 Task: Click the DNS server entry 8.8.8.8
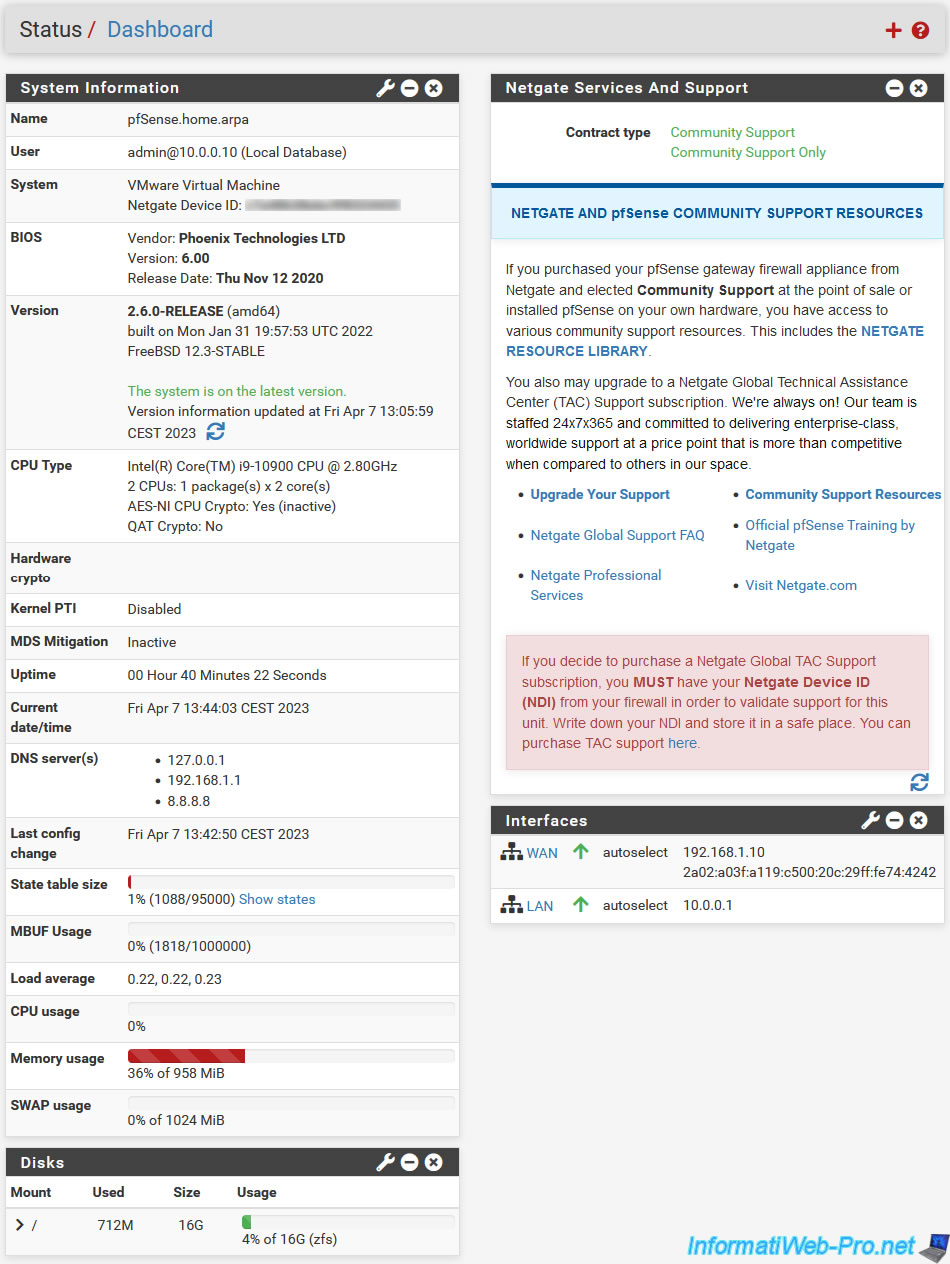189,801
